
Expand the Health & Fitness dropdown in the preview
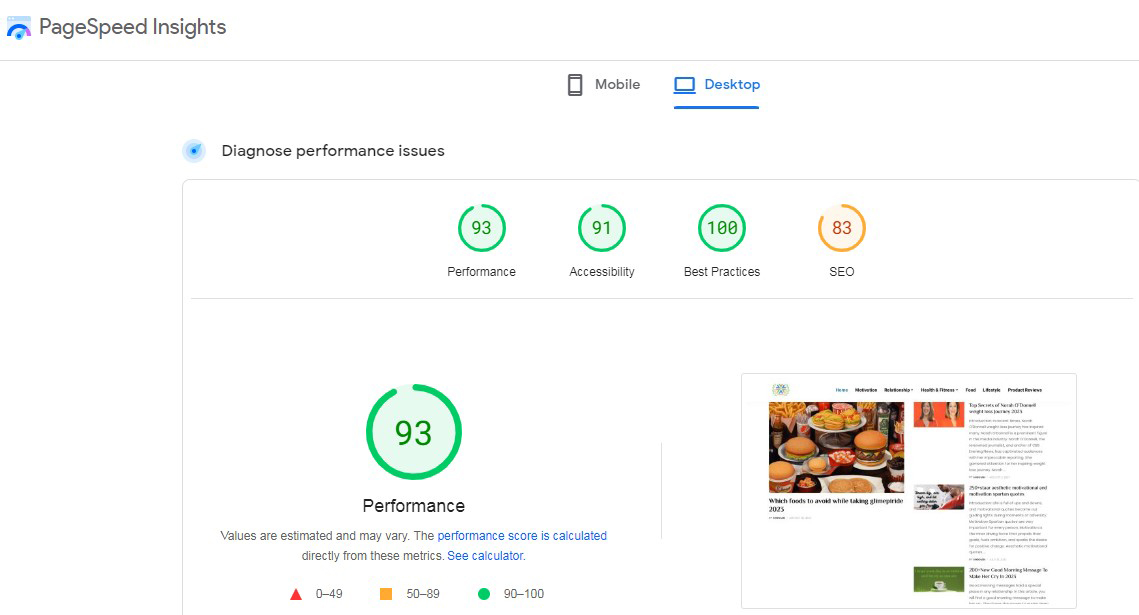[x=938, y=390]
